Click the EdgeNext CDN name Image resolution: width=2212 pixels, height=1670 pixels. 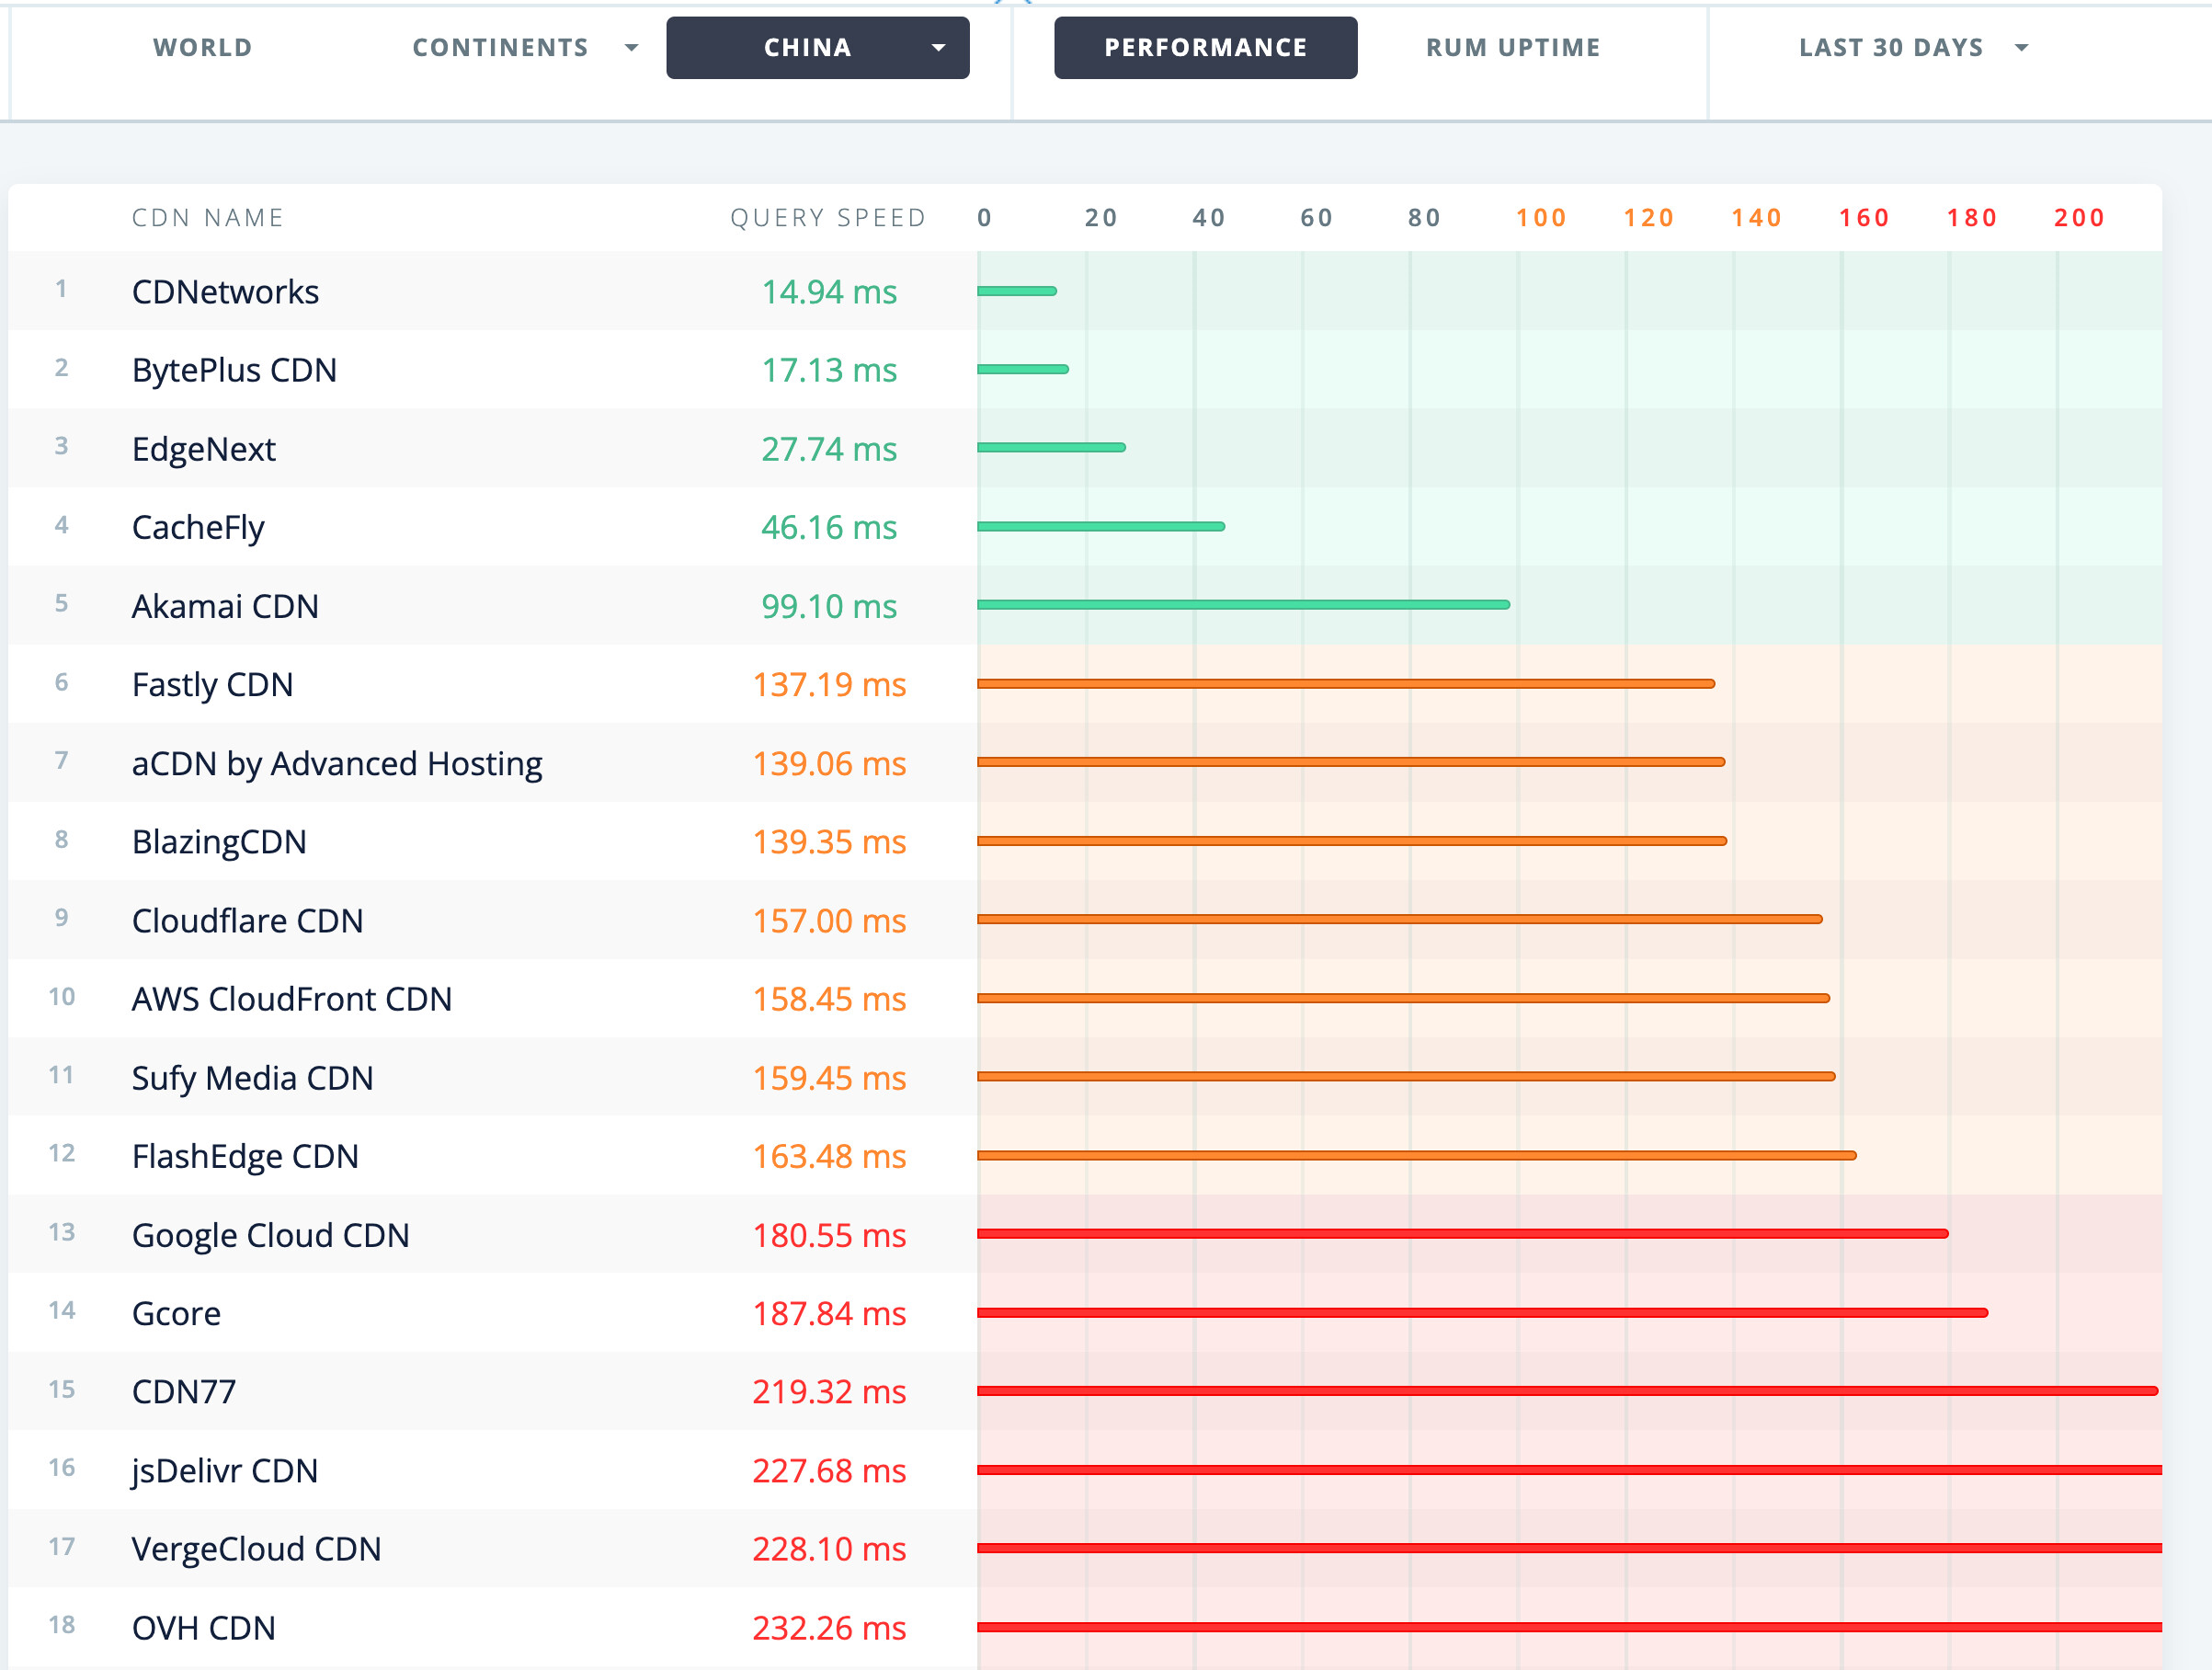(203, 449)
